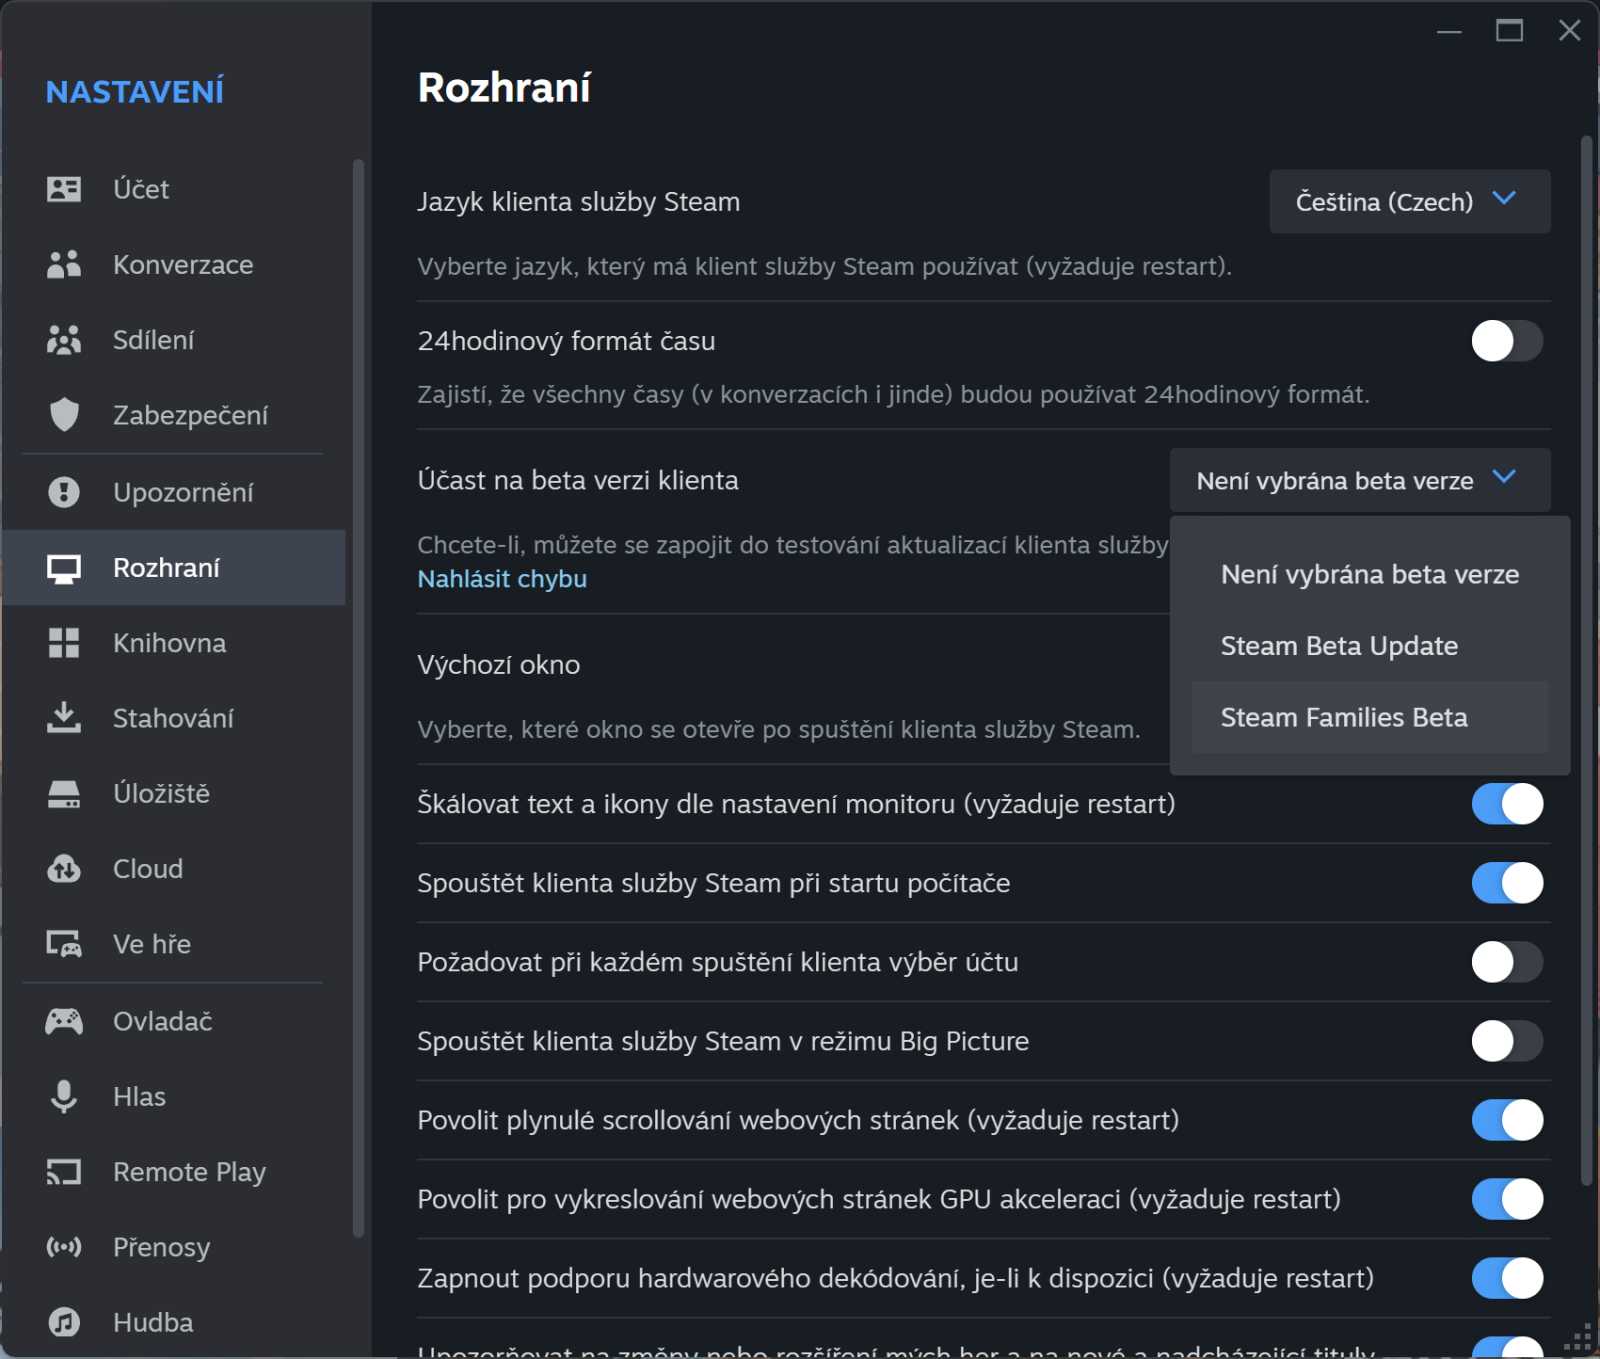Screen dimensions: 1600x1359
Task: Open the Účet settings section
Action: [174, 189]
